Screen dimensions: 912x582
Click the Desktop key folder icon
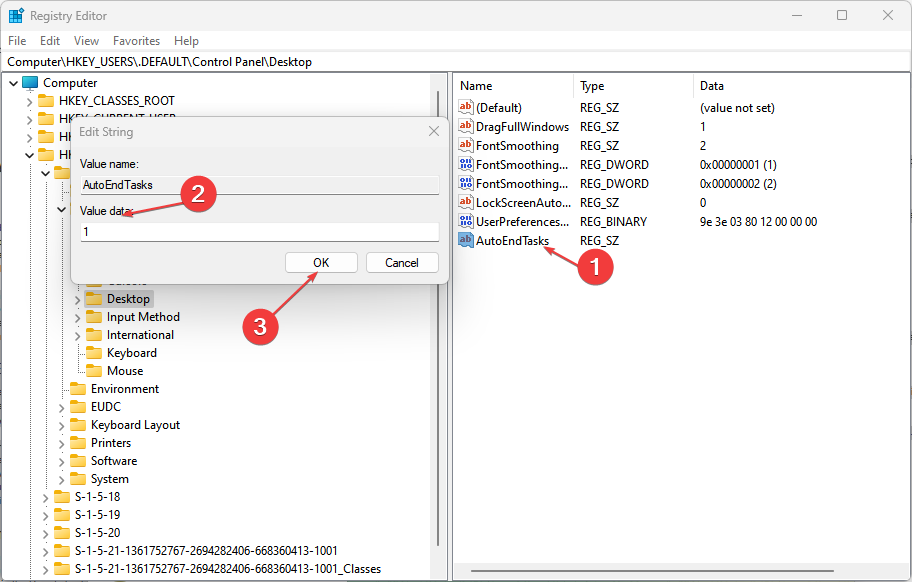point(94,299)
